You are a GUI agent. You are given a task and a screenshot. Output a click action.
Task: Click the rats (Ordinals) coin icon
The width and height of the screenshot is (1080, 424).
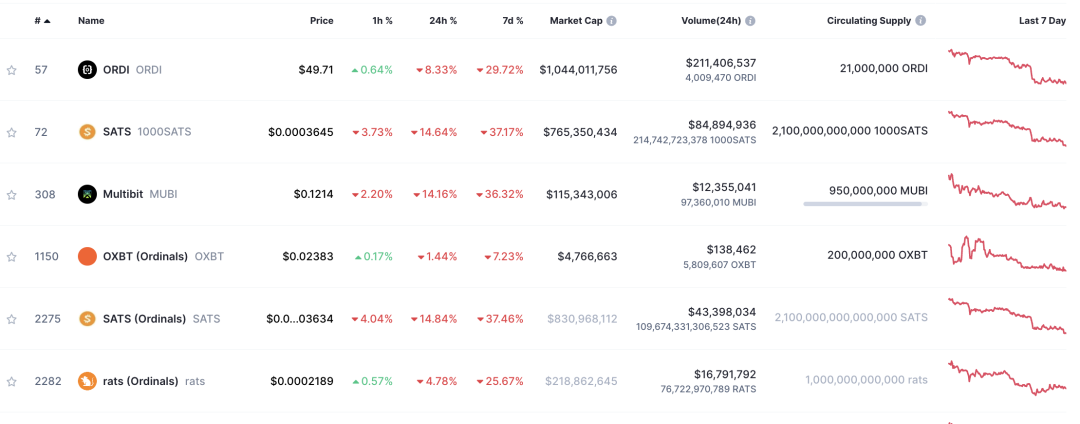[87, 381]
